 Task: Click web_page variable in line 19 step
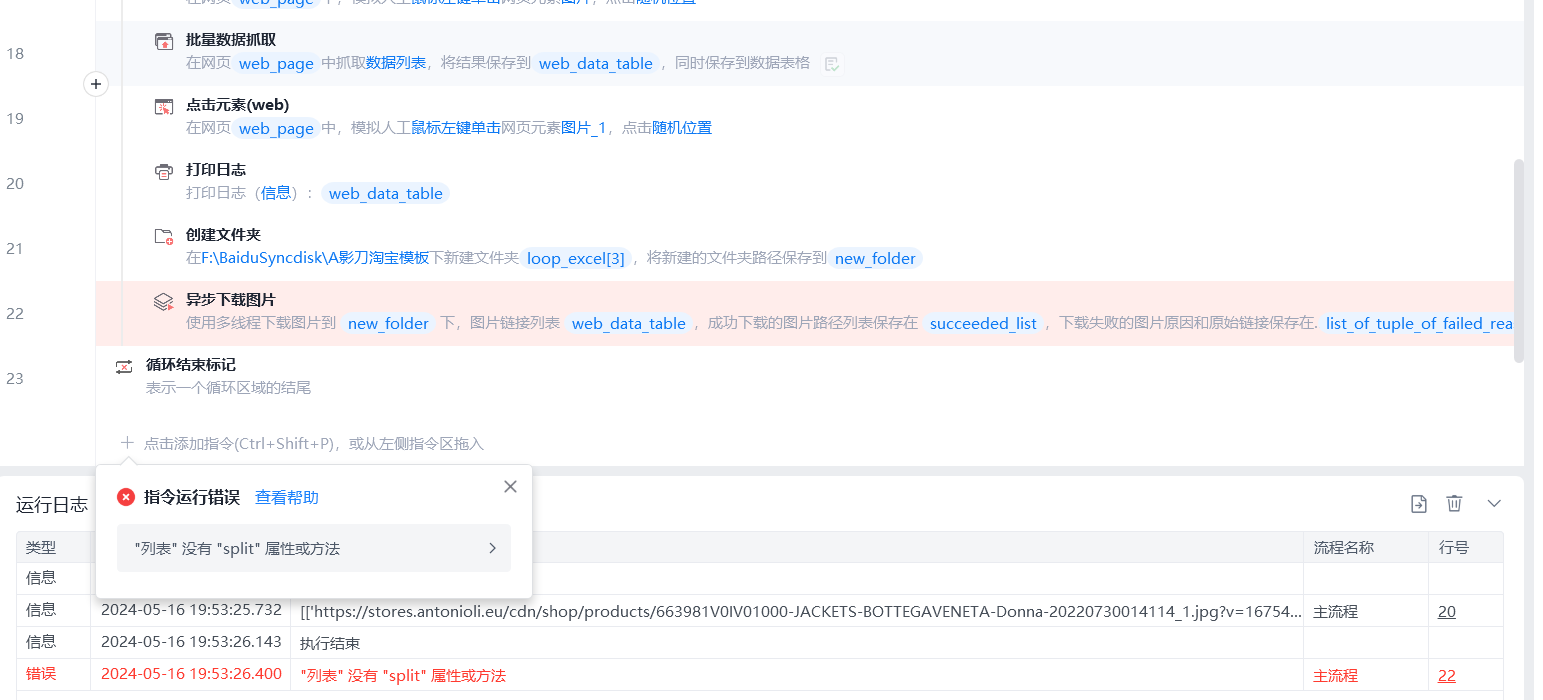click(x=276, y=129)
